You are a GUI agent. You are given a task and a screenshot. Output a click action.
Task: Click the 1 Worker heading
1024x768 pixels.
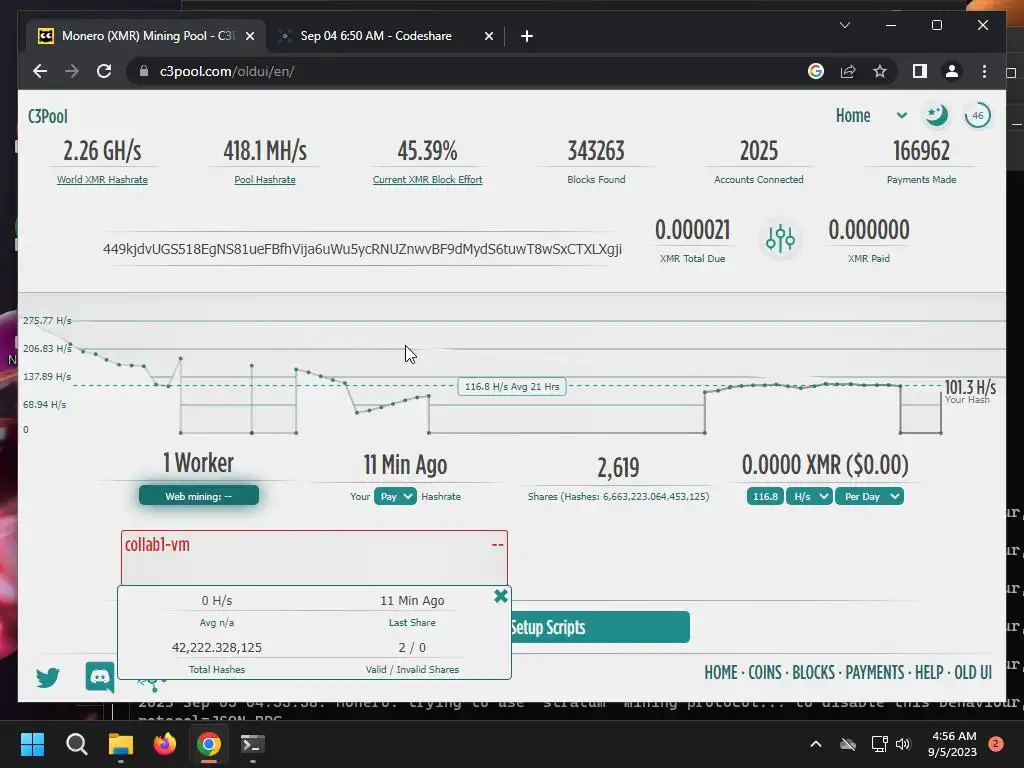(199, 463)
